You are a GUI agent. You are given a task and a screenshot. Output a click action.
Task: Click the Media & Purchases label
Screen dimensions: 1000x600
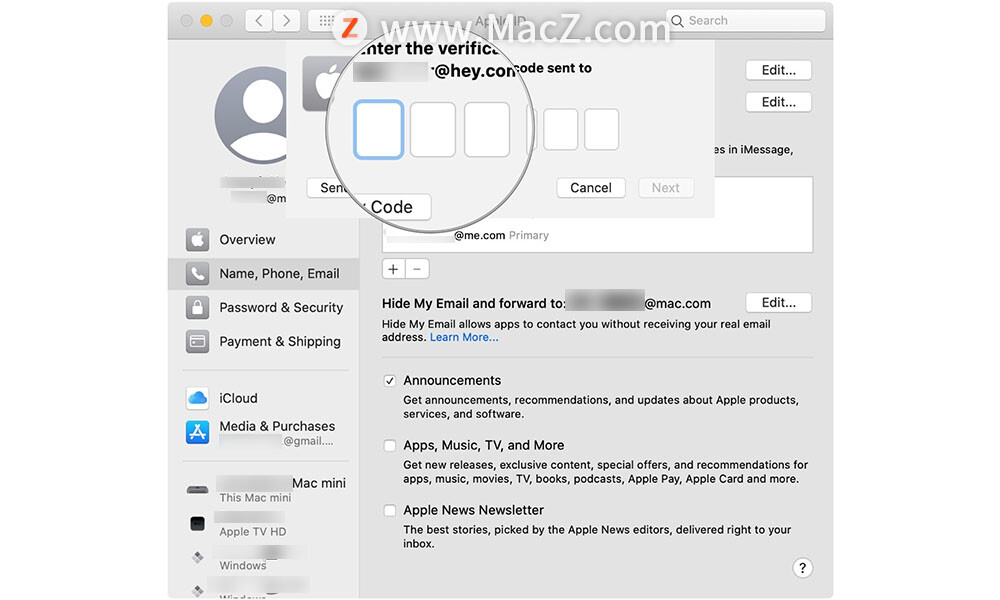coord(277,426)
